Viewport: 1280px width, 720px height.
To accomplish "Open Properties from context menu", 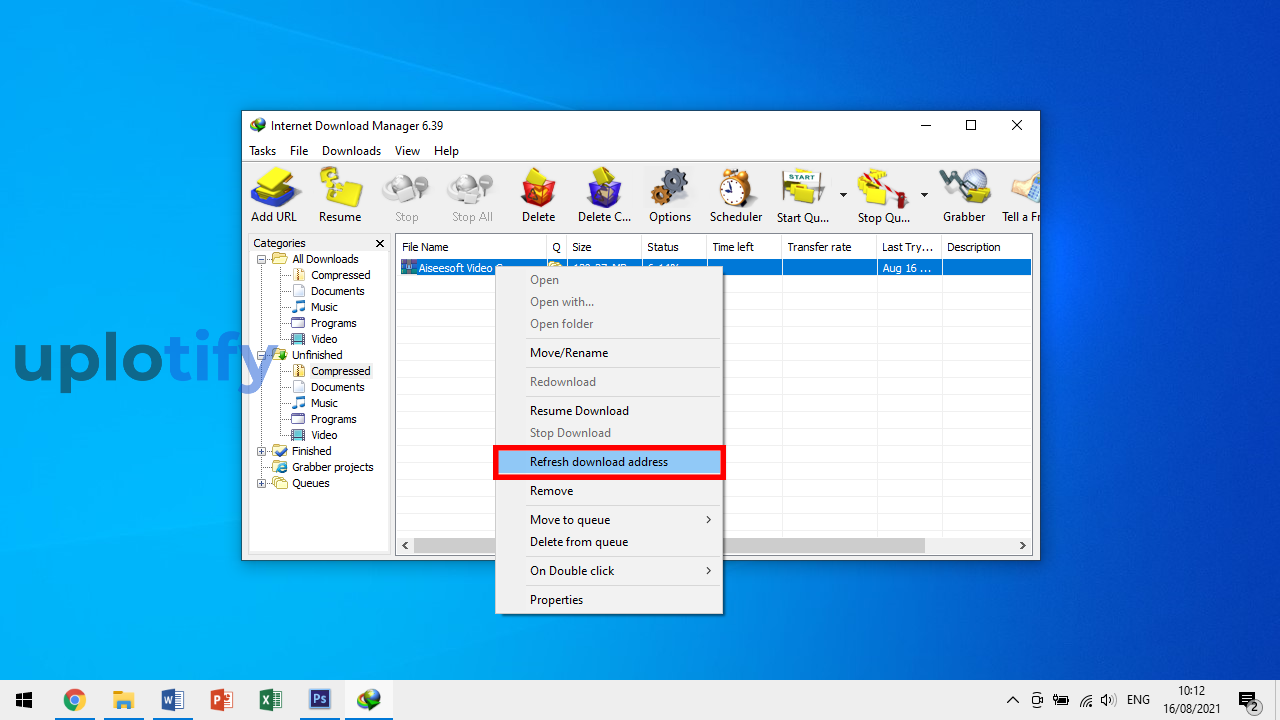I will coord(609,600).
